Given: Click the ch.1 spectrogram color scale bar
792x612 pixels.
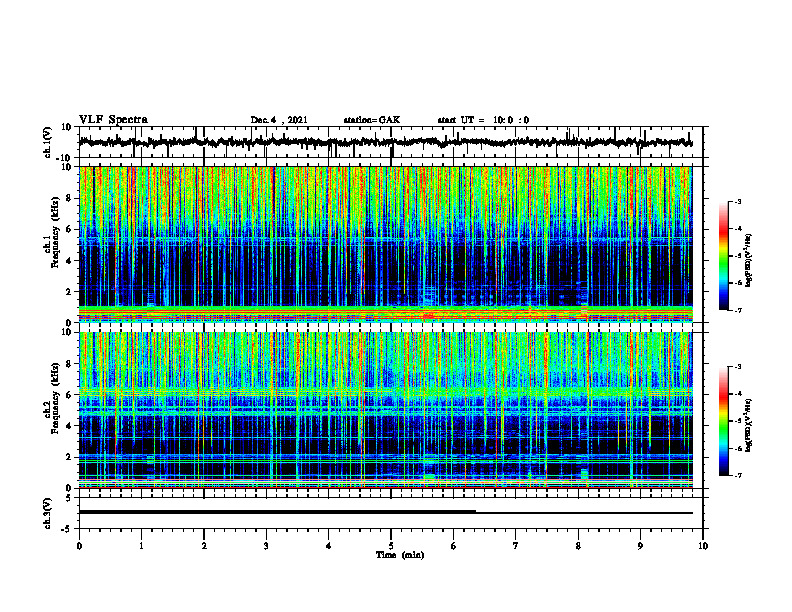Looking at the screenshot, I should pyautogui.click(x=723, y=256).
